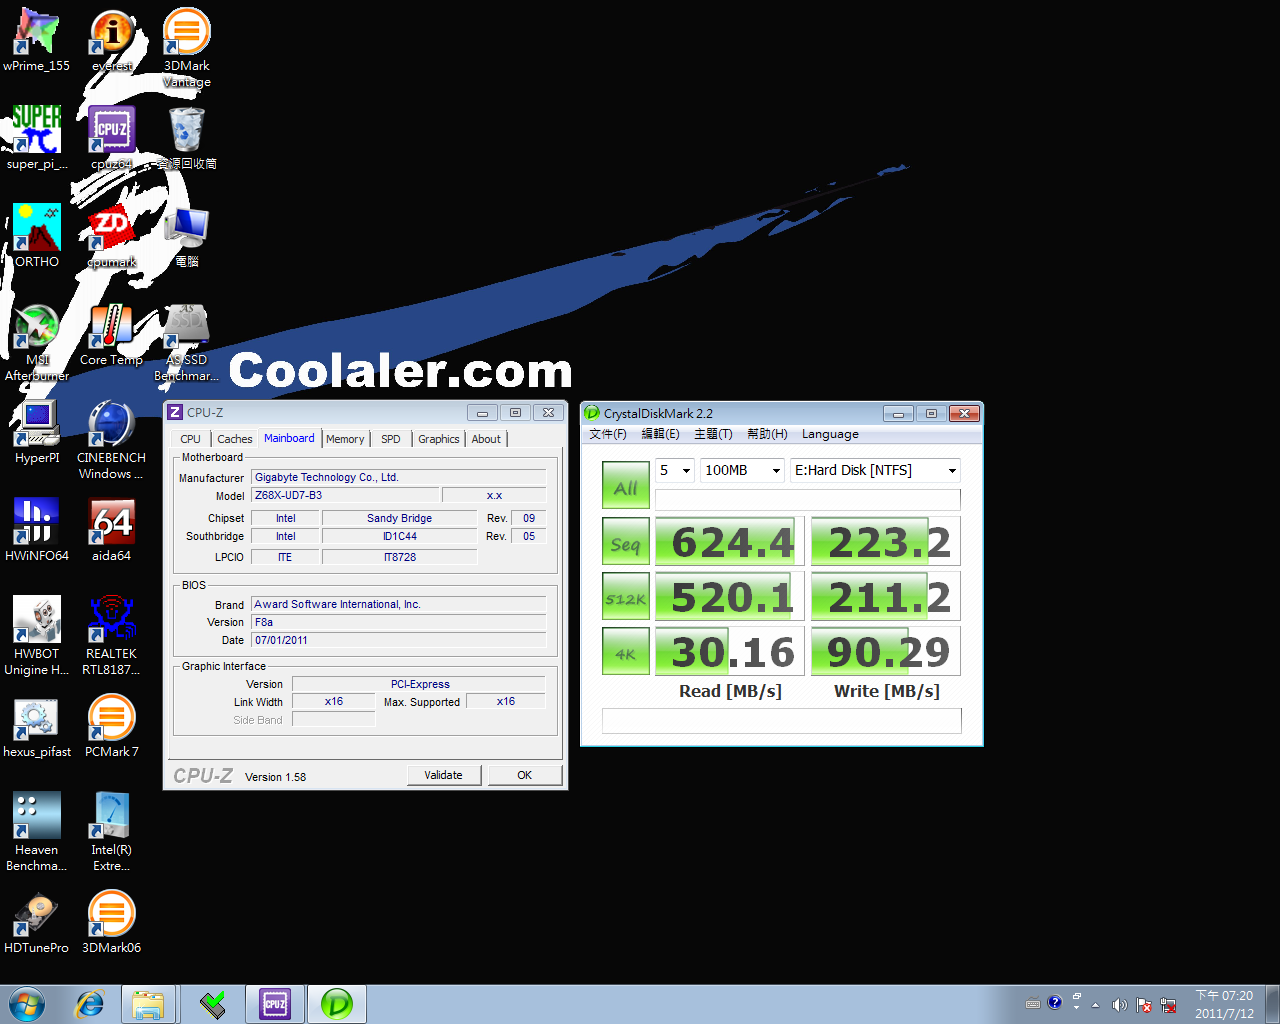Open the PCMark 7 shortcut
This screenshot has width=1280, height=1024.
[112, 727]
